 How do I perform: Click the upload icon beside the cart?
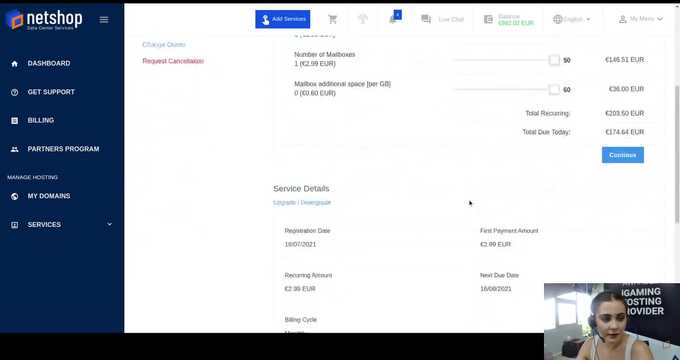tap(363, 19)
